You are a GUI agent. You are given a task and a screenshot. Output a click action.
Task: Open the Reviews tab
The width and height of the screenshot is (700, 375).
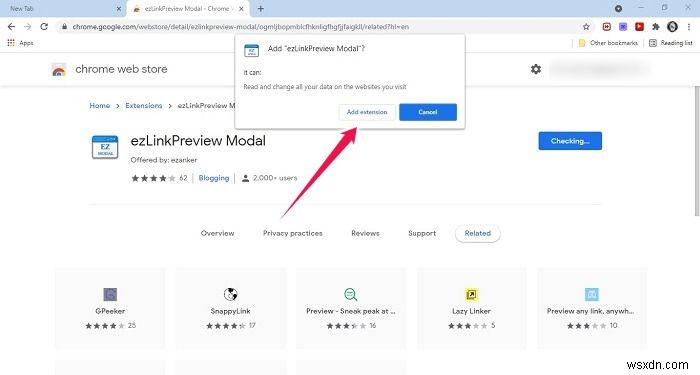tap(365, 233)
